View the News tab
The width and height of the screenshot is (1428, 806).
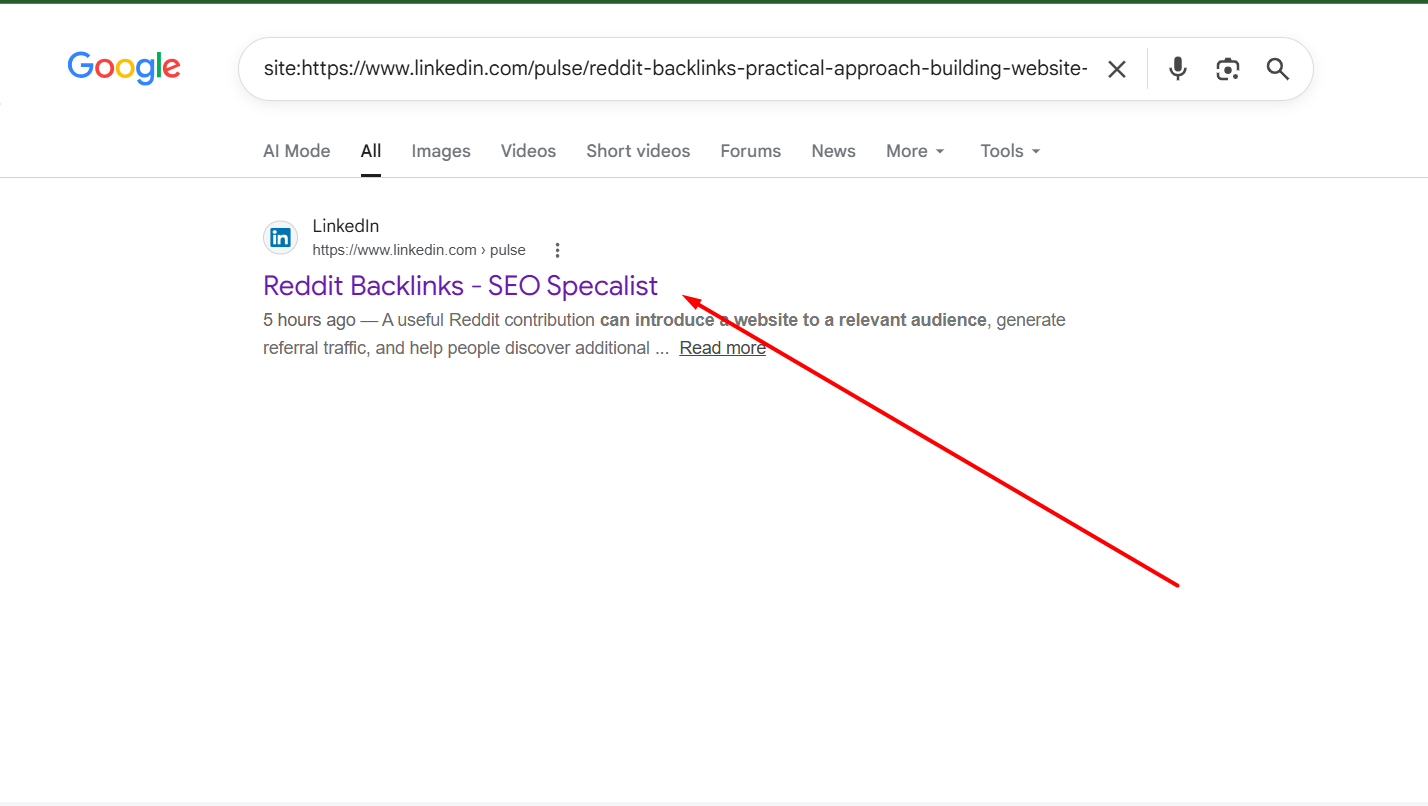click(x=833, y=151)
